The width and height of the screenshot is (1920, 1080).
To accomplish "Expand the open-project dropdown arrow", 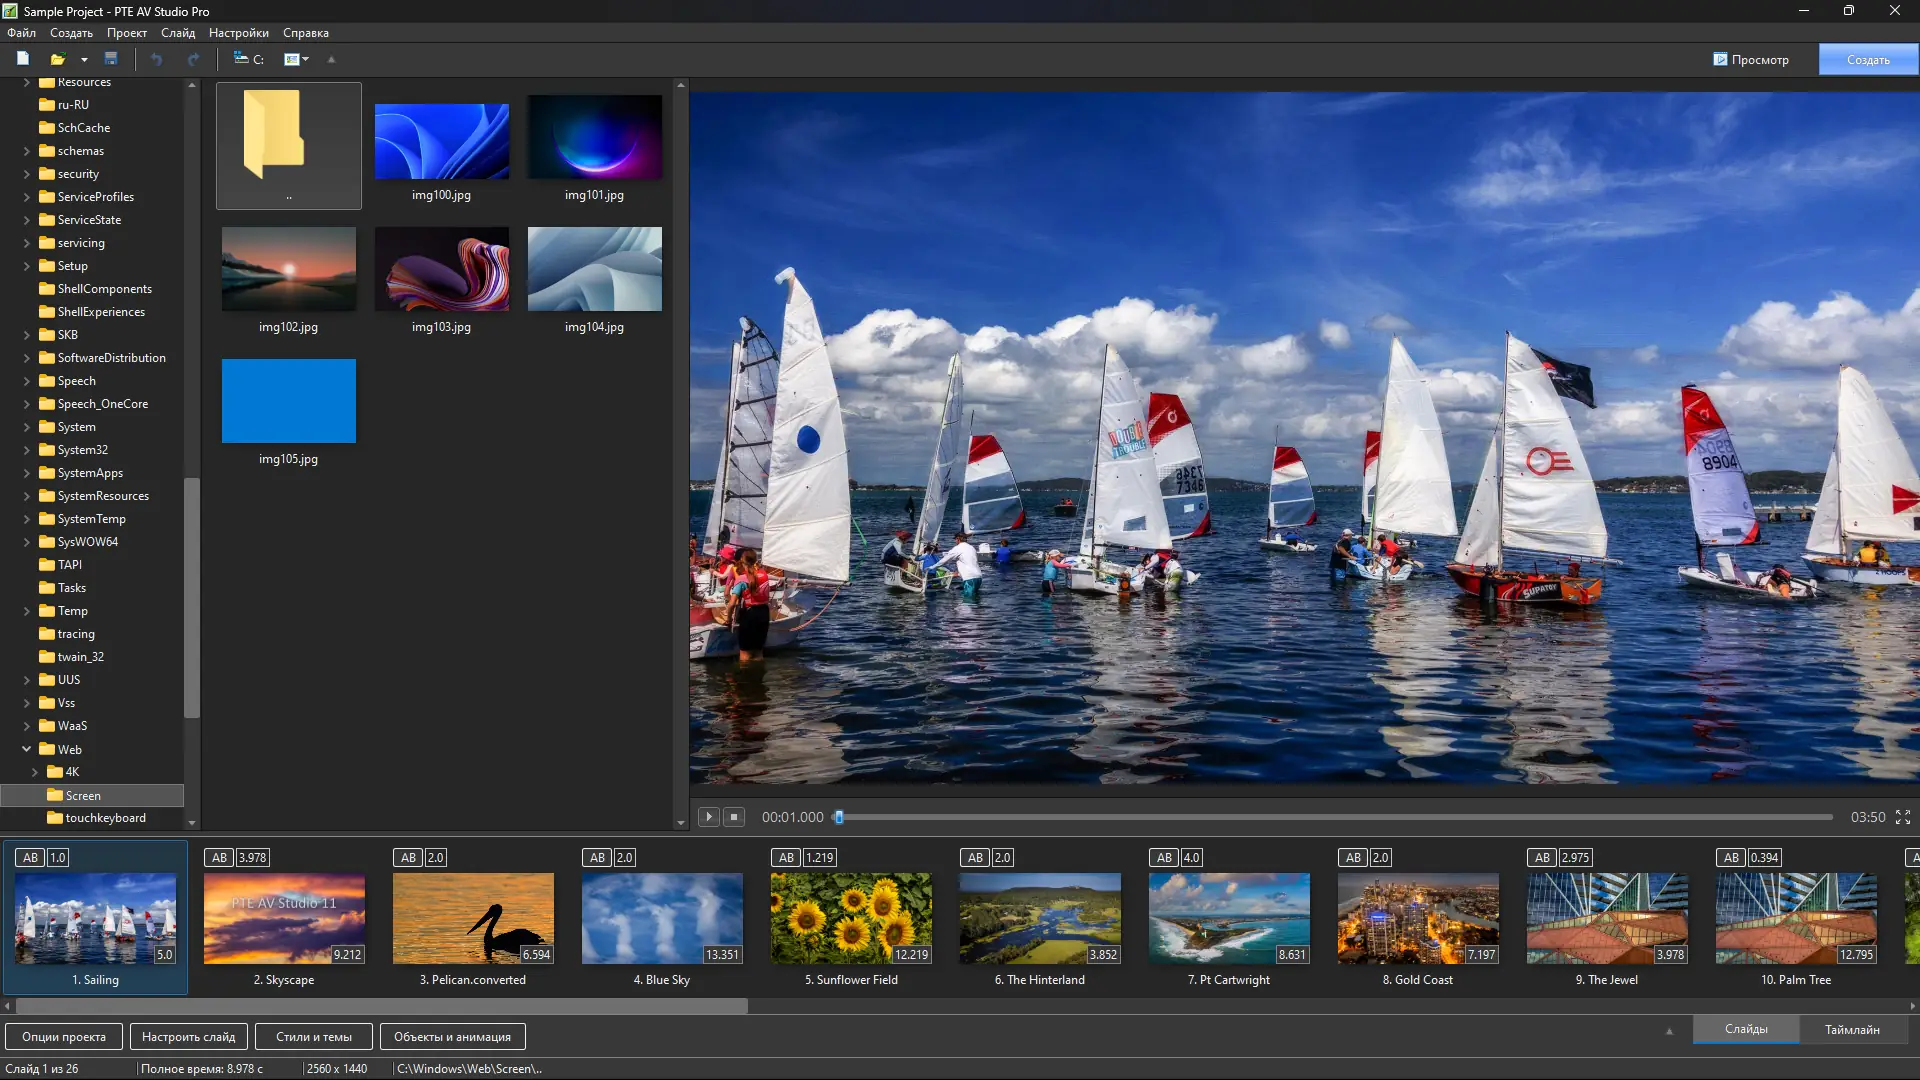I will click(84, 59).
